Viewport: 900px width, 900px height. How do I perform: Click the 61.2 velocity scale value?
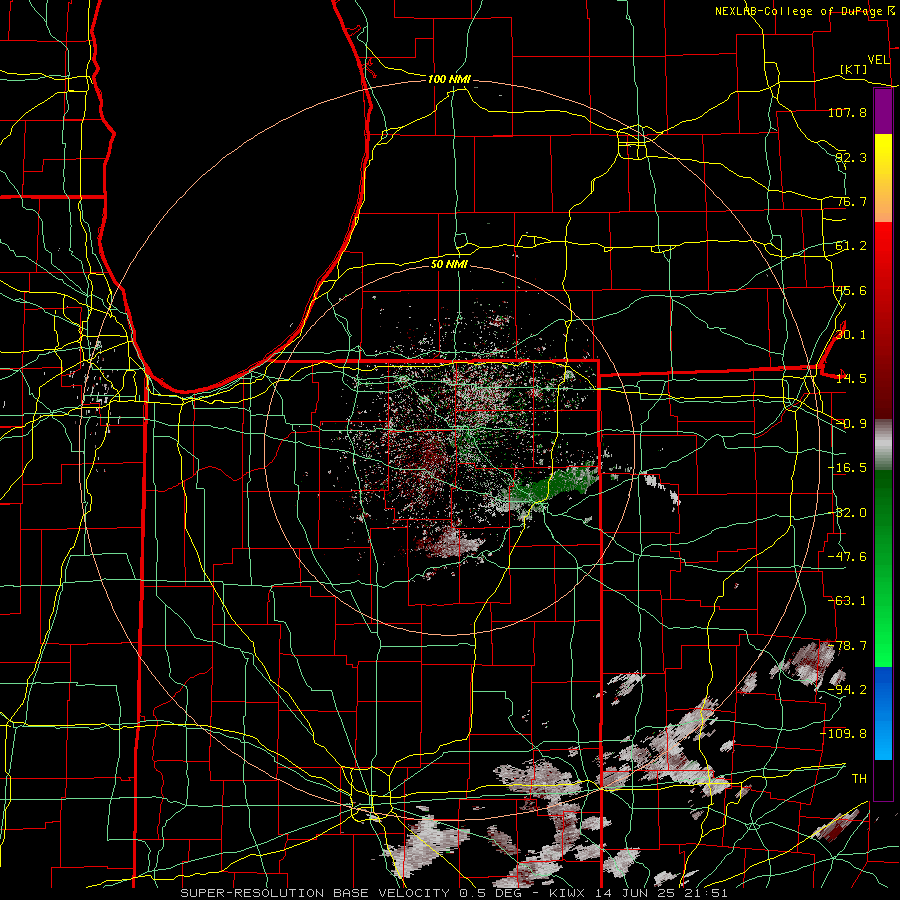851,246
